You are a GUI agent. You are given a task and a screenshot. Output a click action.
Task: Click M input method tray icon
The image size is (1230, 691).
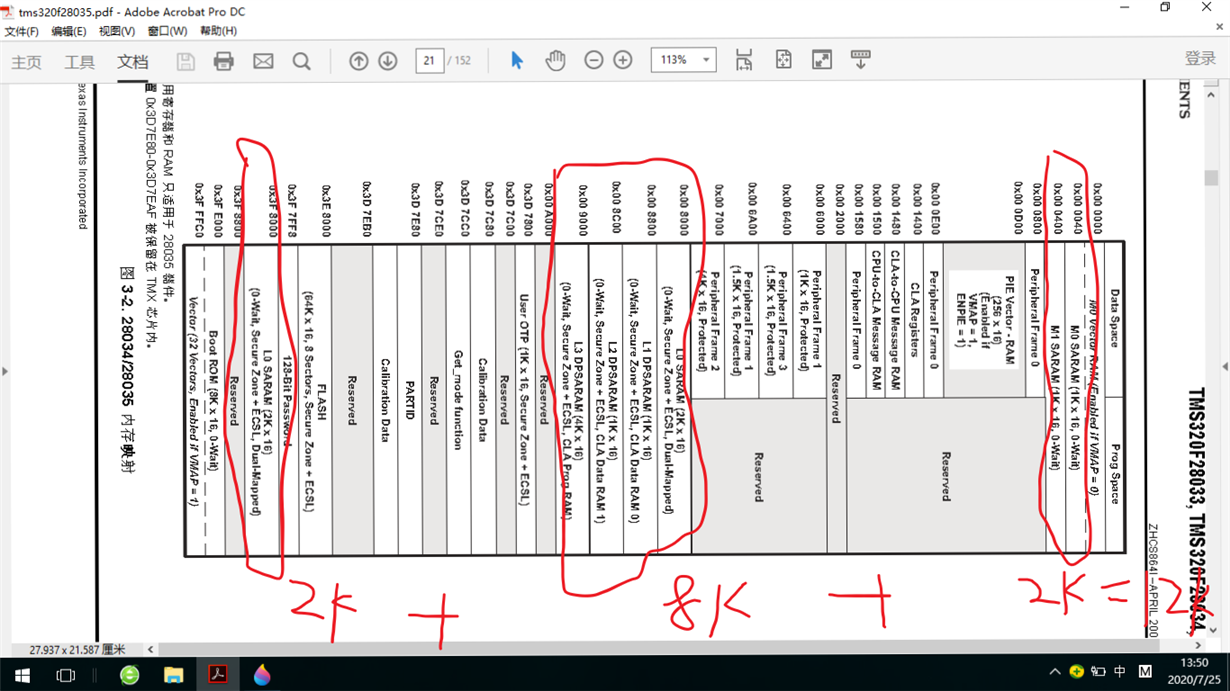pyautogui.click(x=1145, y=671)
